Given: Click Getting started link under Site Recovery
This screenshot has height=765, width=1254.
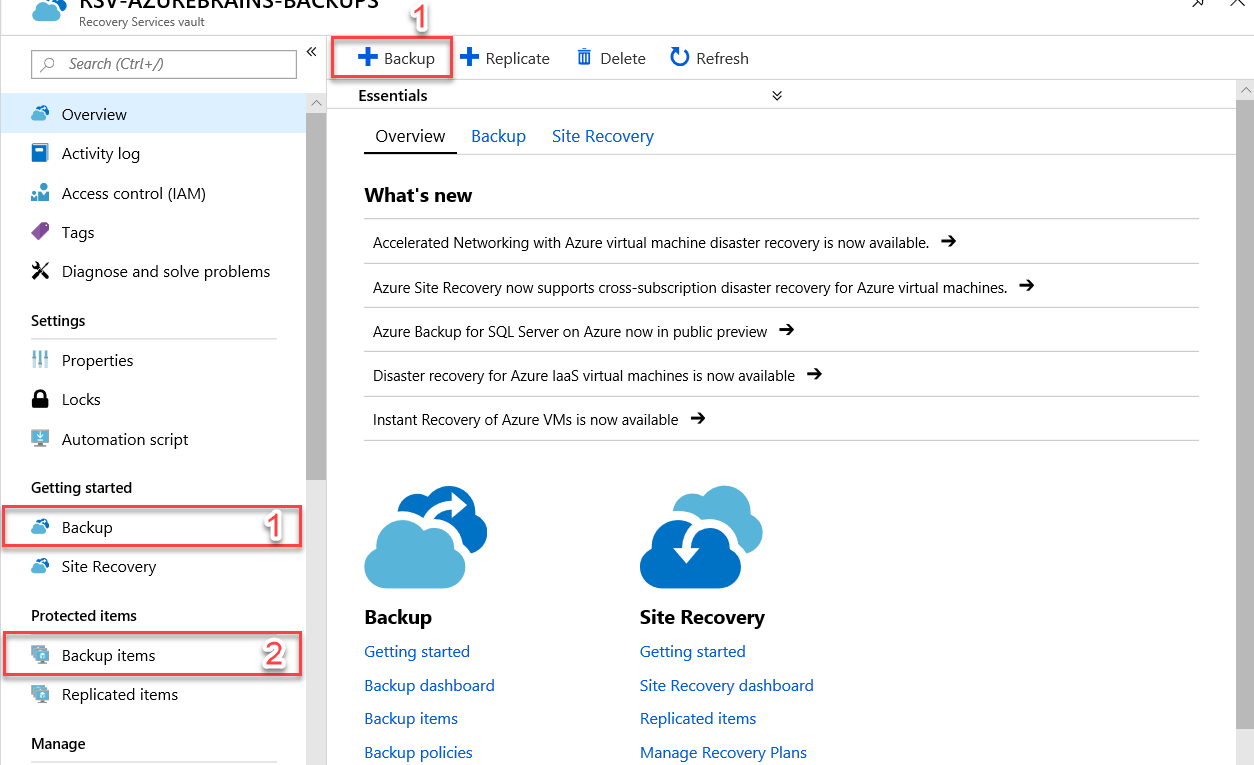Looking at the screenshot, I should point(693,651).
